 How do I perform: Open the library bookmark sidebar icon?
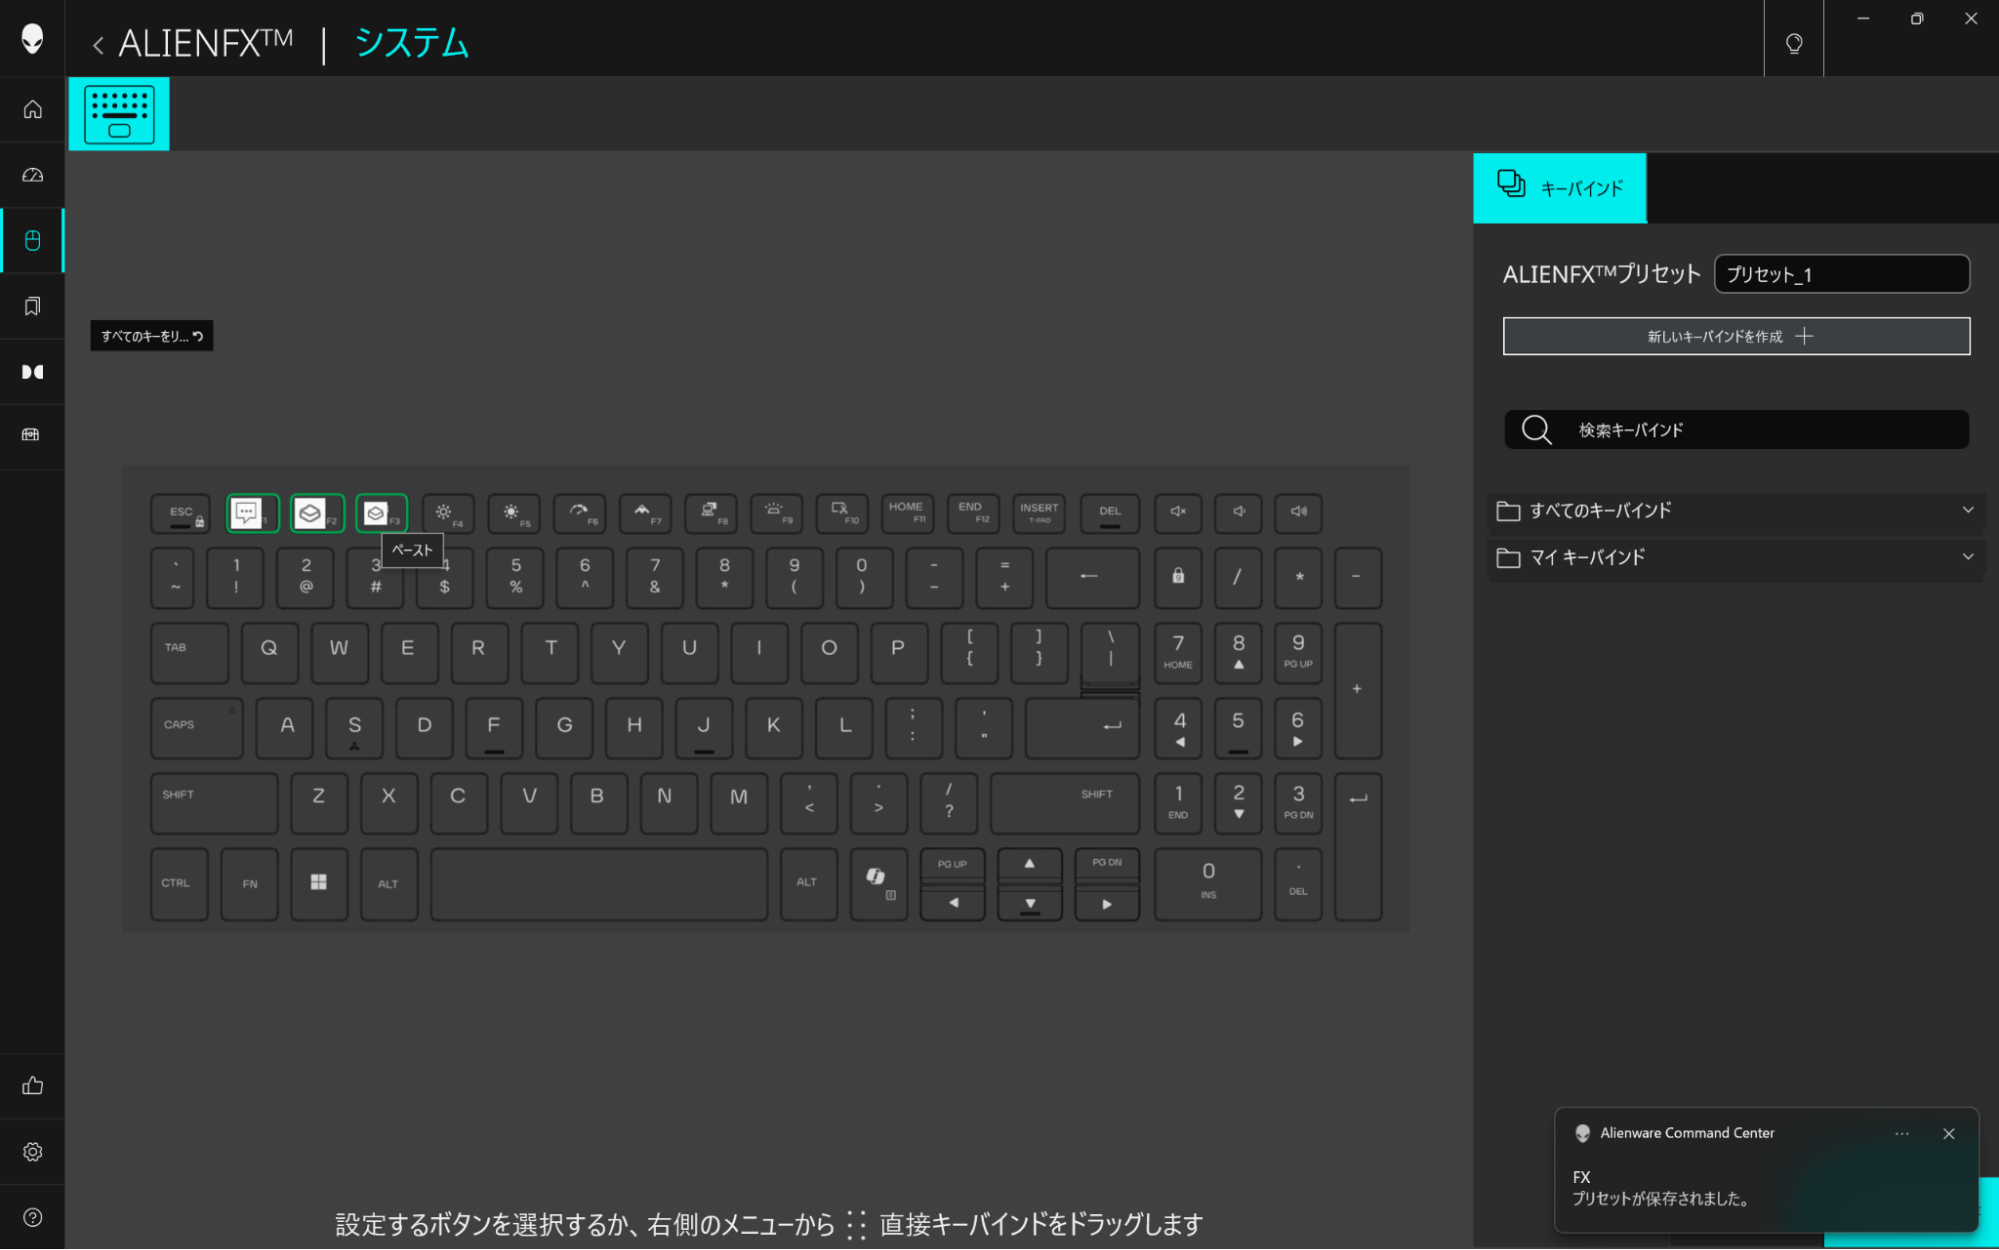coord(33,306)
